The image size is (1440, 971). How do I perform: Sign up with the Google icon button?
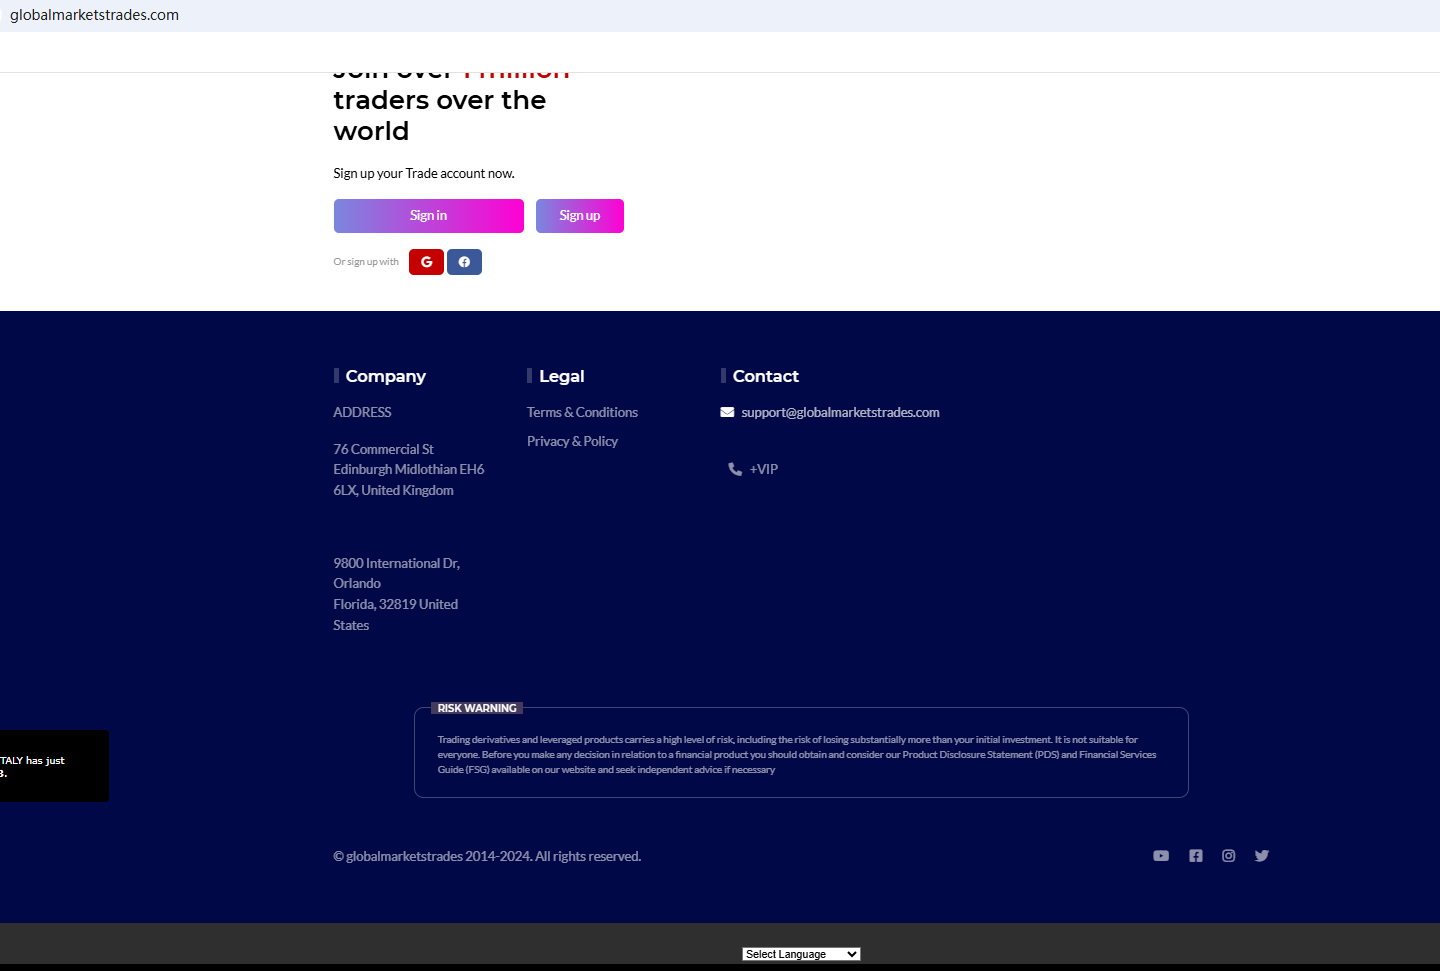(x=426, y=262)
